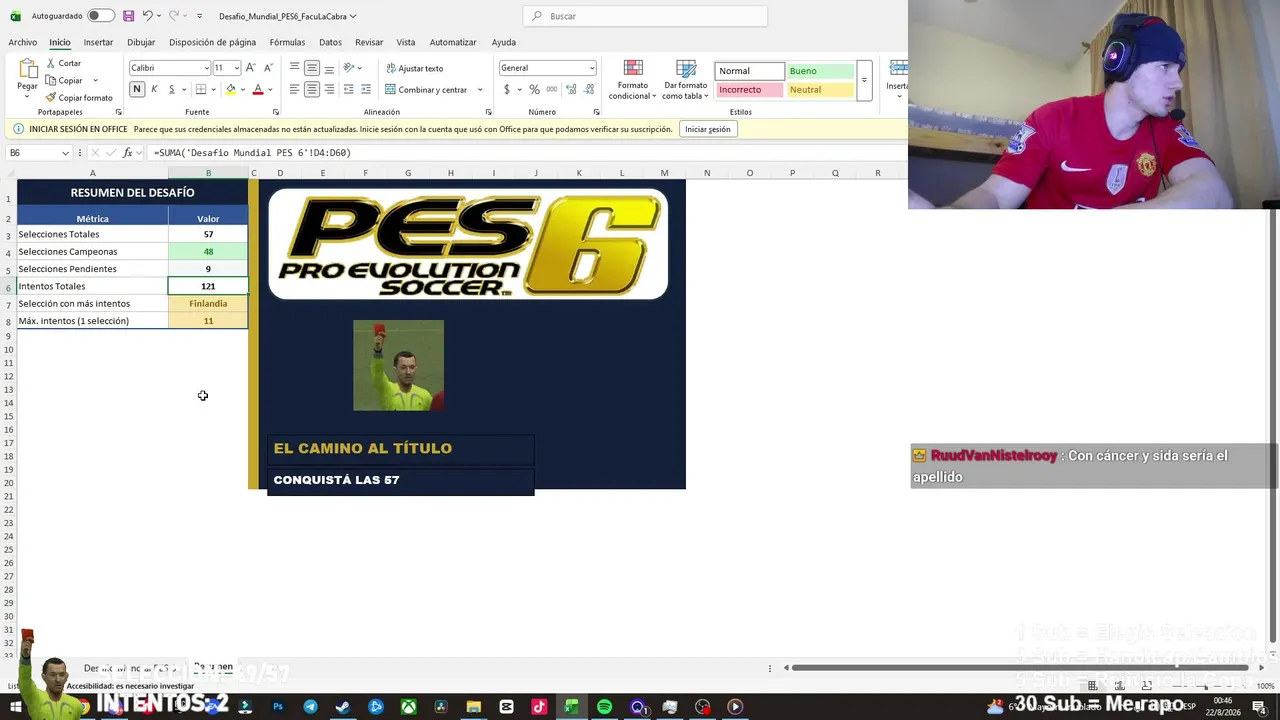Toggle italic (K) formatting
The width and height of the screenshot is (1280, 720).
[154, 89]
